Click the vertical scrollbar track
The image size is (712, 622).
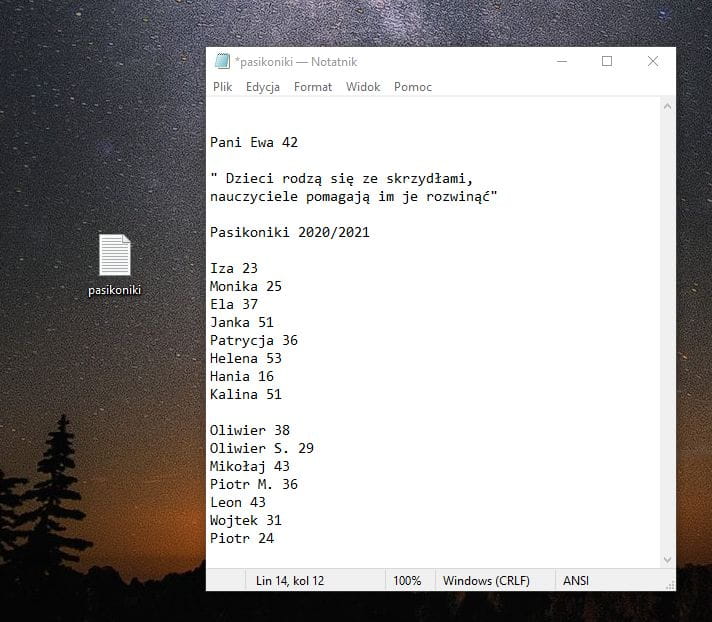(x=667, y=330)
